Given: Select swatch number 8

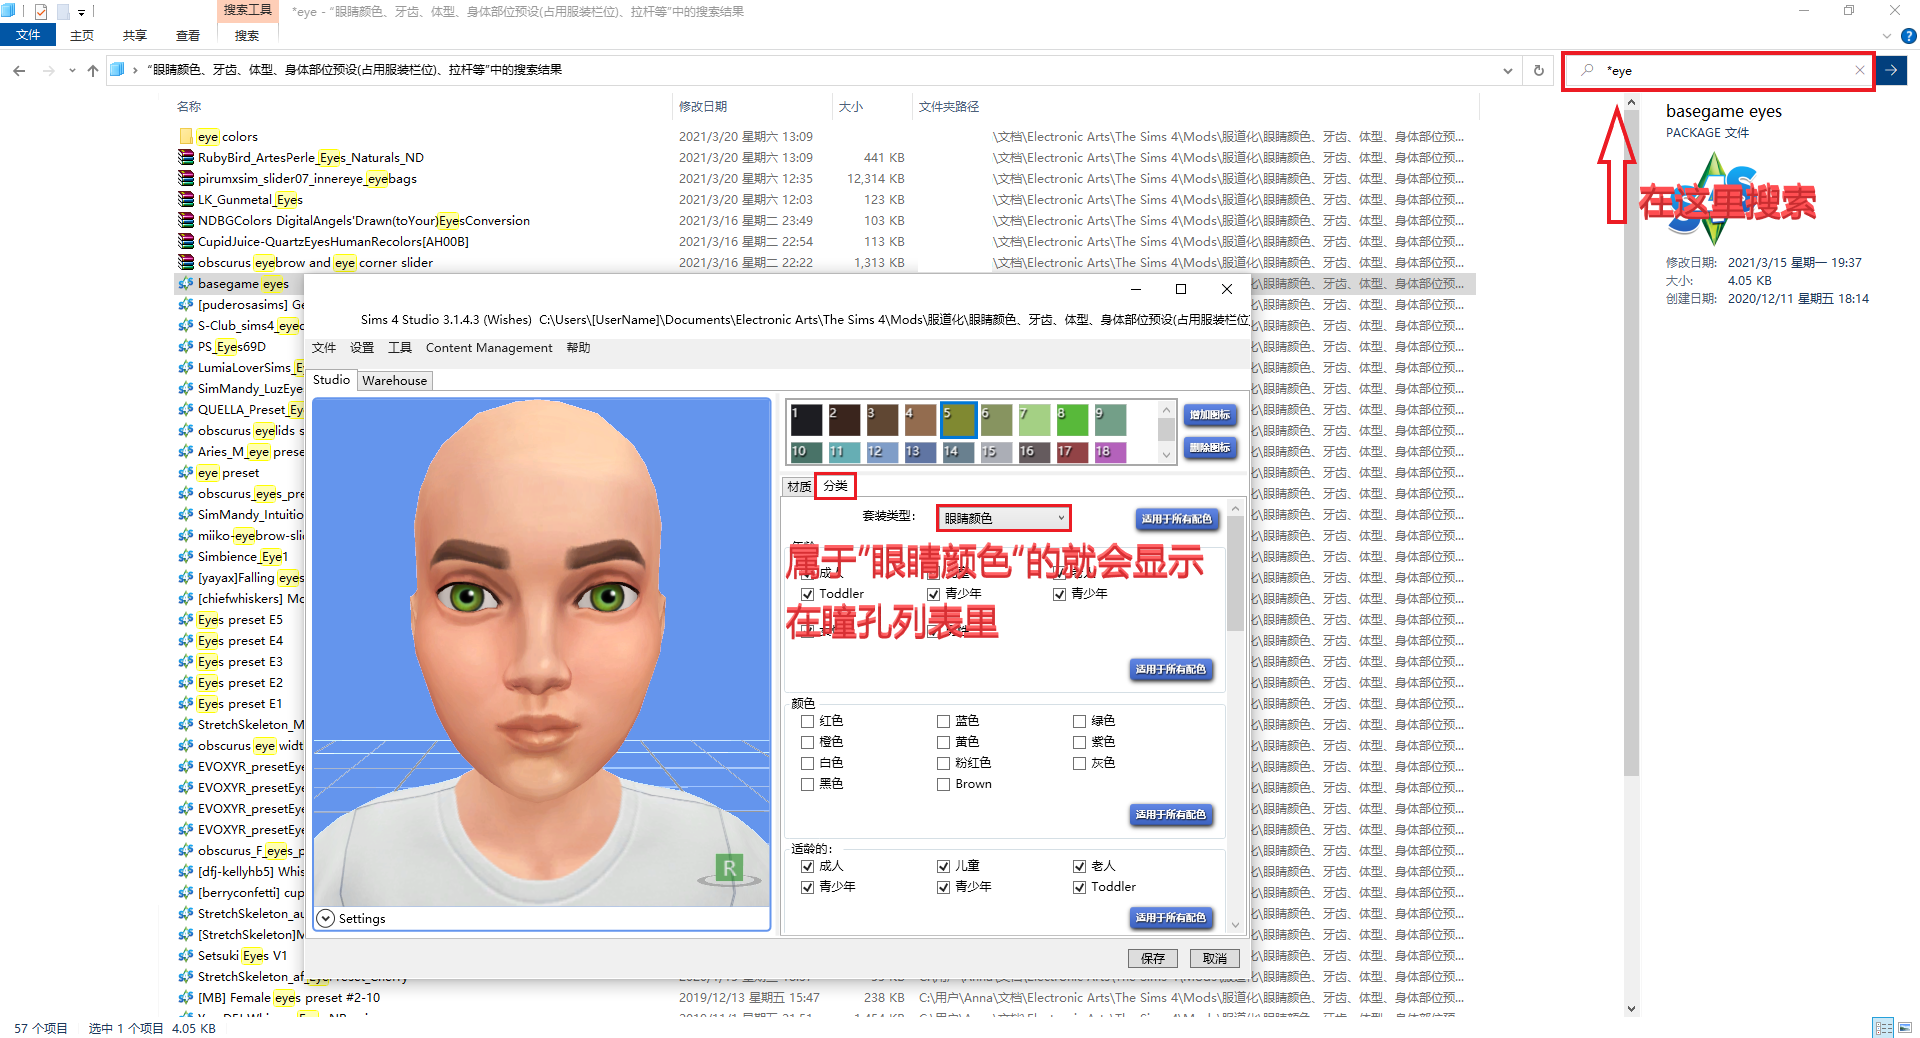Looking at the screenshot, I should coord(1072,420).
